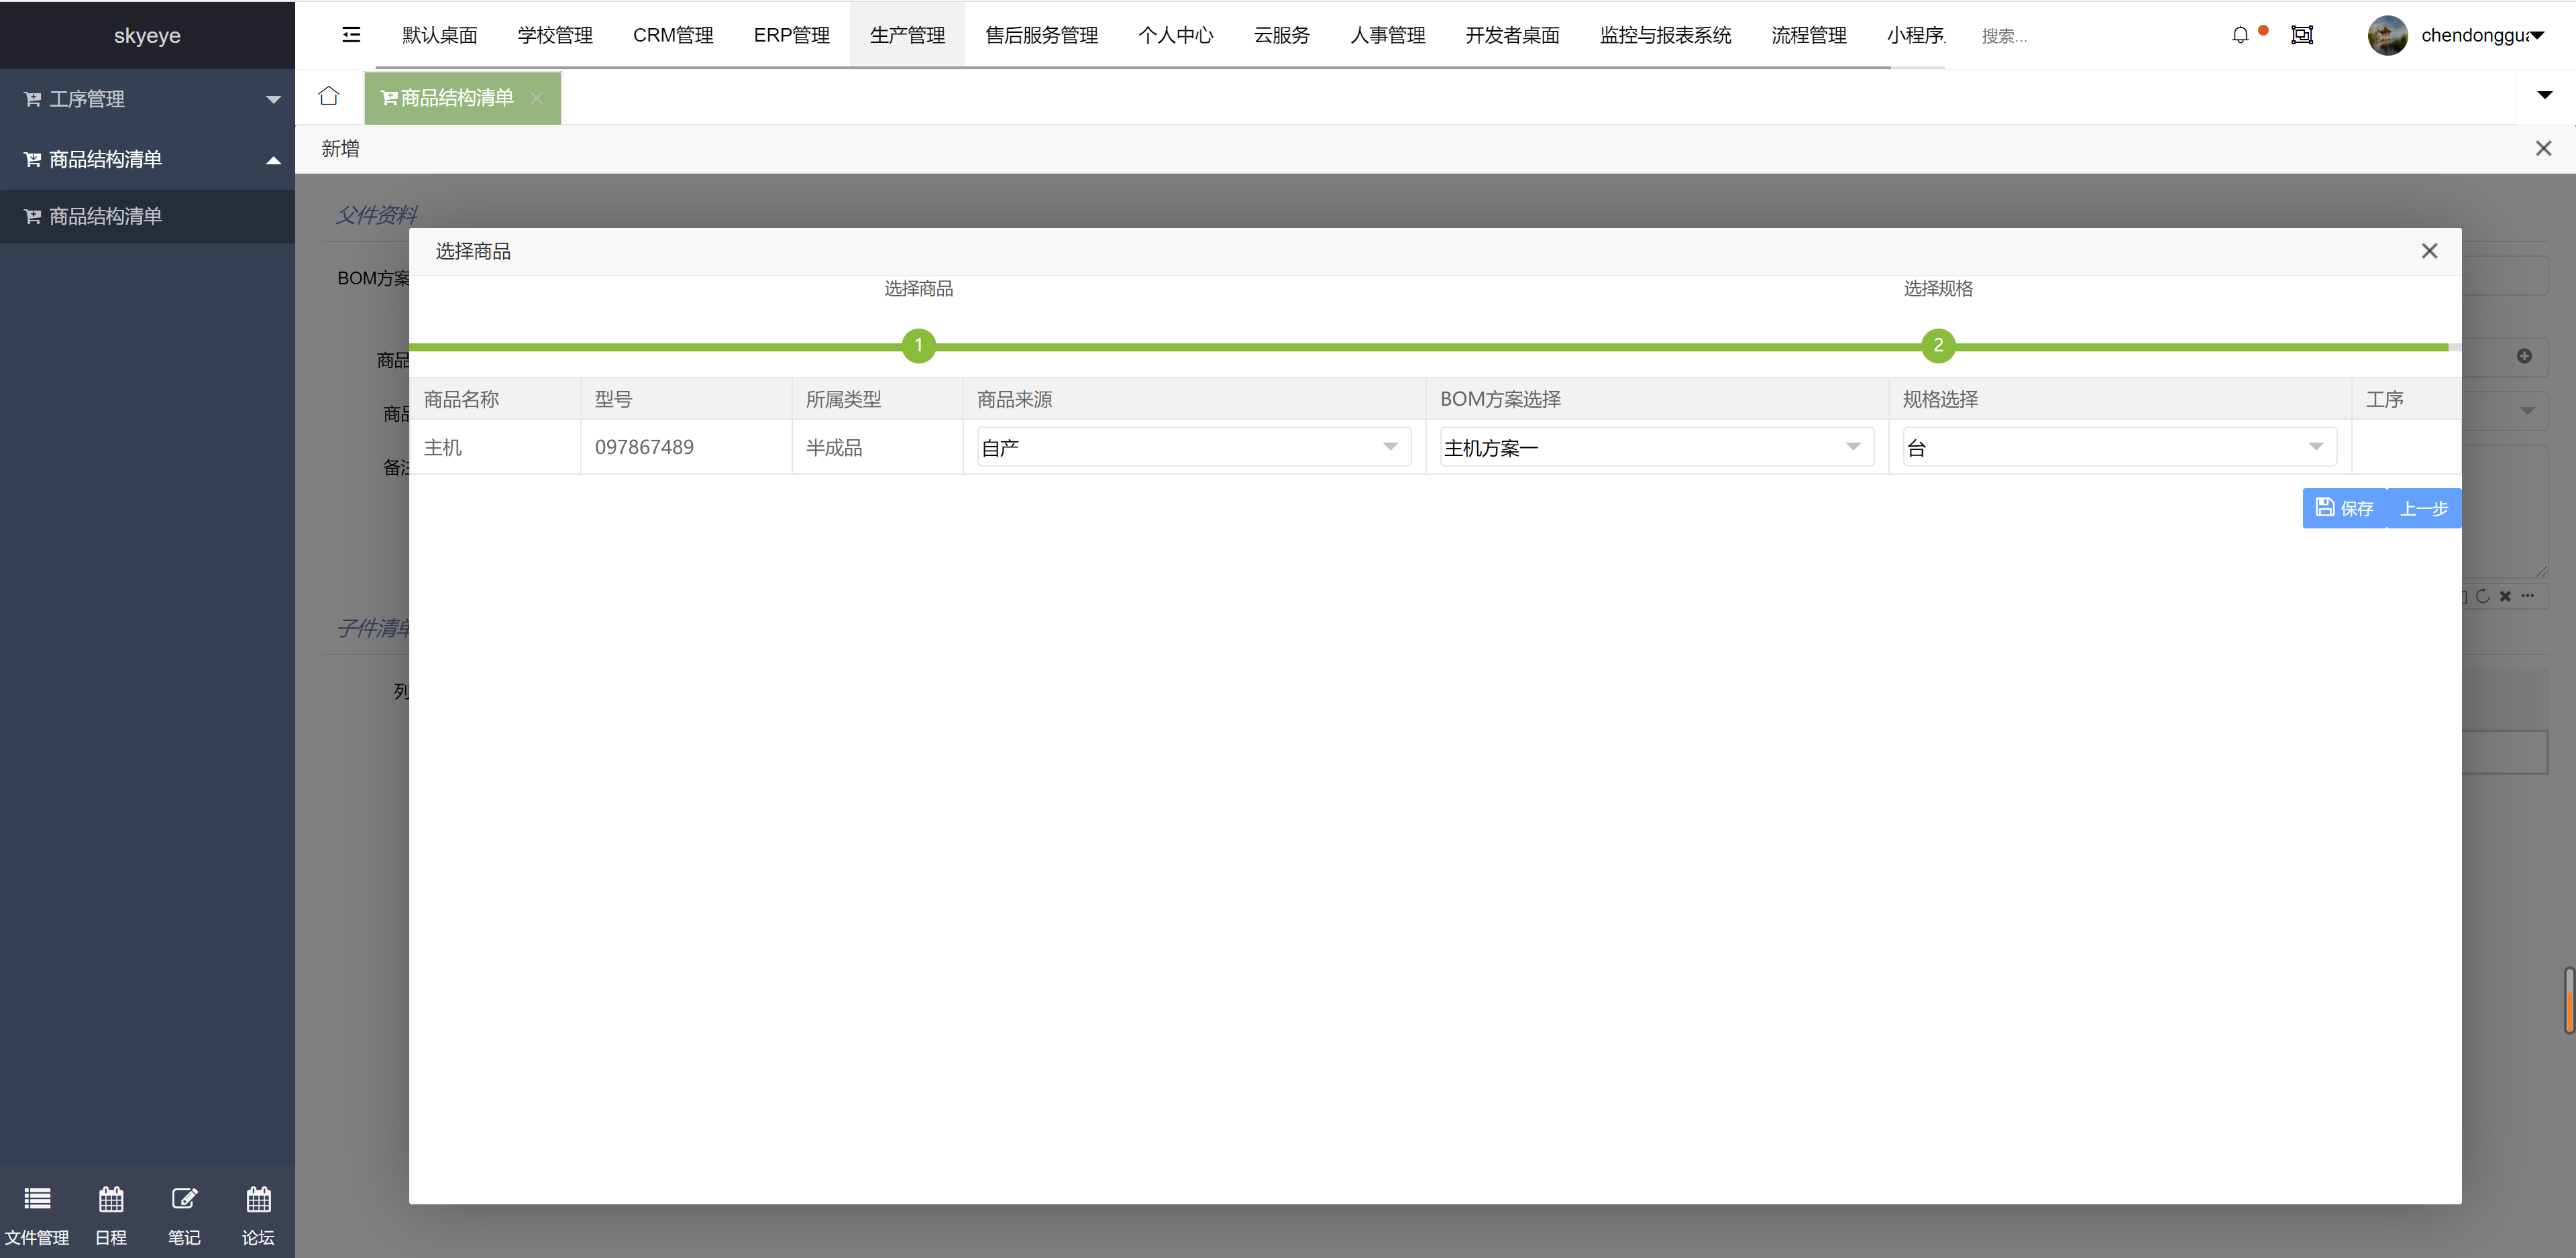Click the 保存 button
Image resolution: width=2576 pixels, height=1258 pixels.
(2344, 508)
